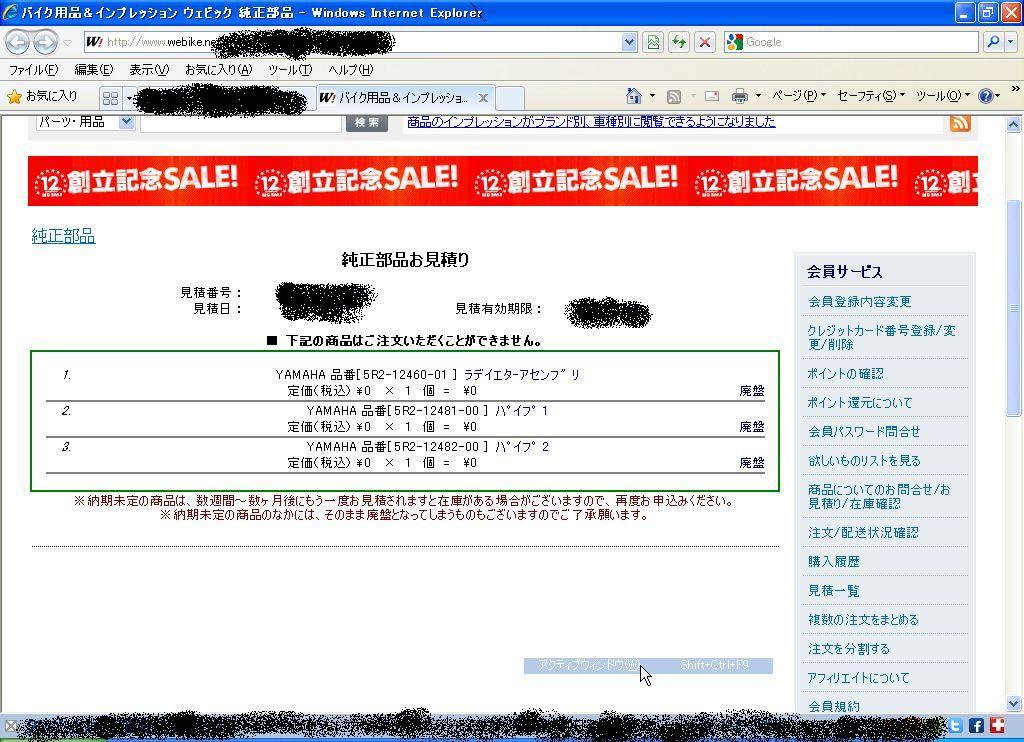Expand the toolbar overflow chevron
Screen dimensions: 1024x742
(1016, 89)
